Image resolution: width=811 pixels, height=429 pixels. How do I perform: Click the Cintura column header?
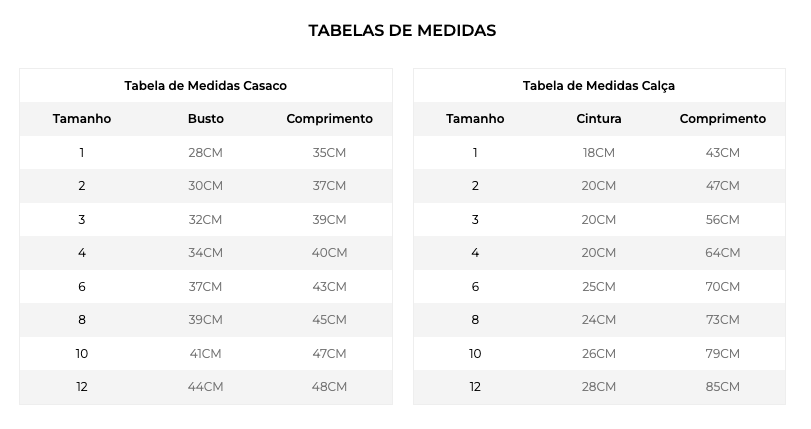pyautogui.click(x=598, y=119)
